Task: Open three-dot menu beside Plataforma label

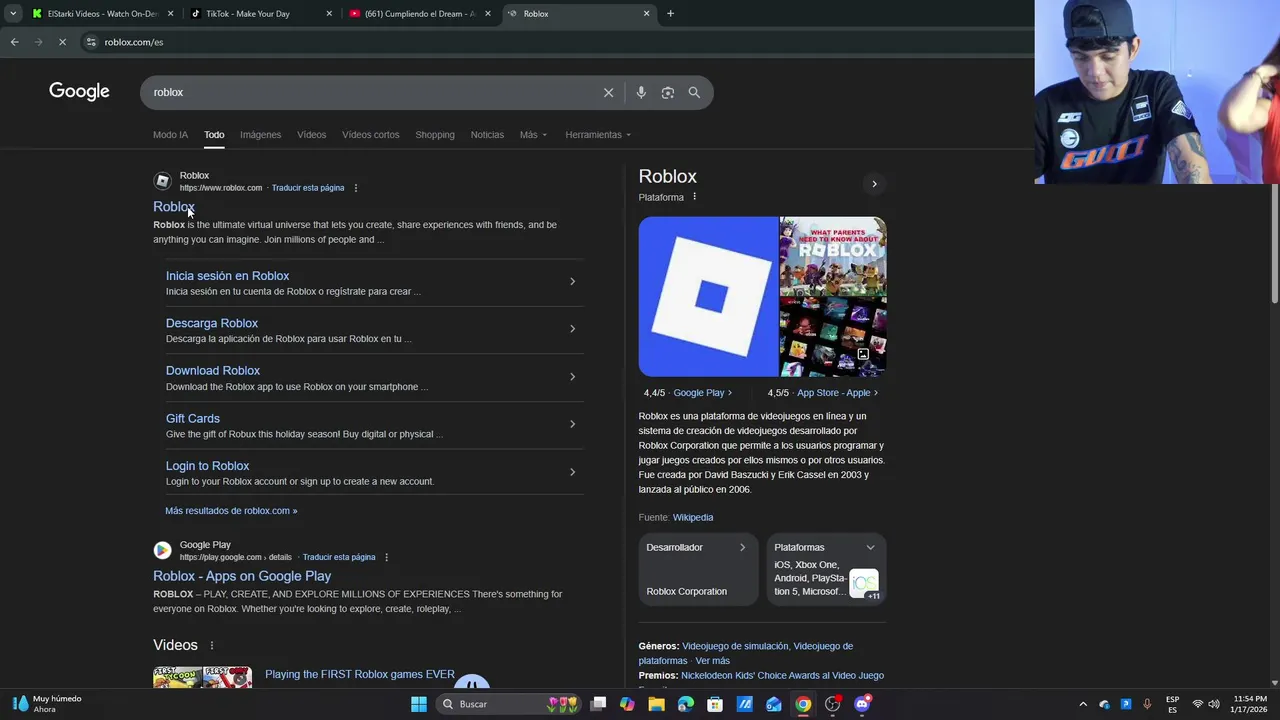Action: (x=694, y=197)
